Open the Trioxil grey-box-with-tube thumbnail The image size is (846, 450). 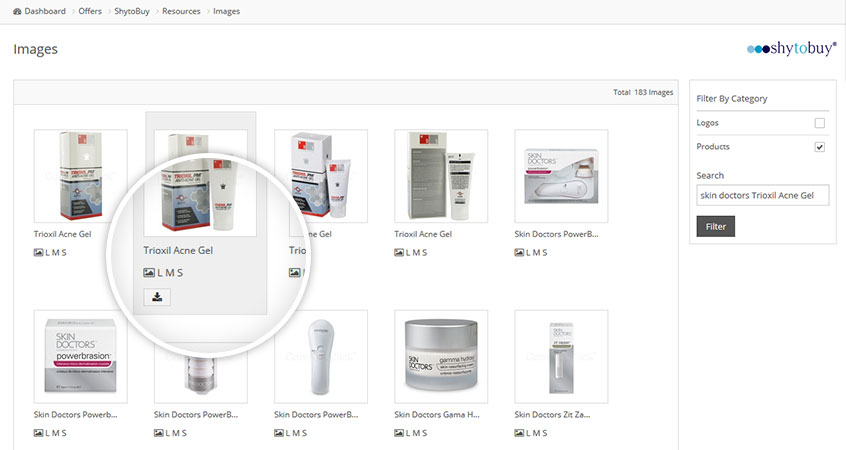[441, 176]
